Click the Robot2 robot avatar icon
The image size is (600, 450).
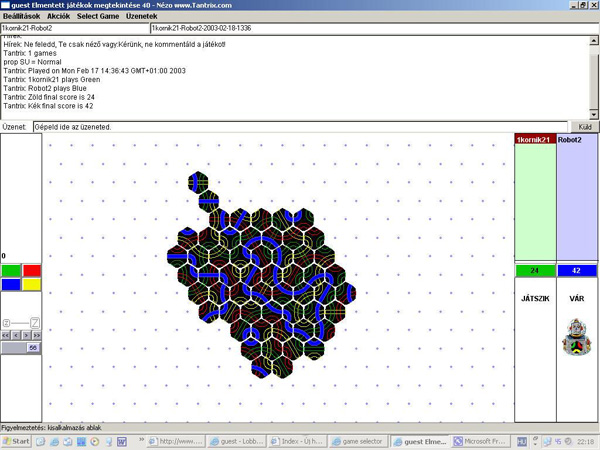577,335
